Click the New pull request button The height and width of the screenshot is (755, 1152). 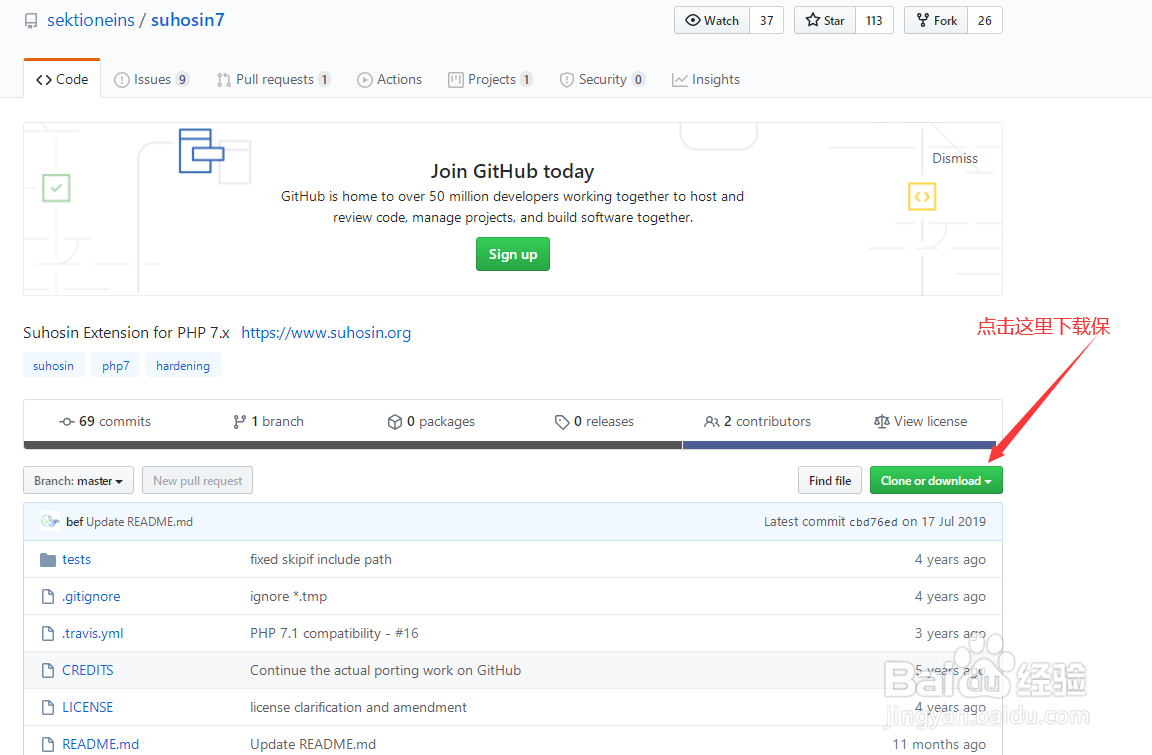click(198, 480)
